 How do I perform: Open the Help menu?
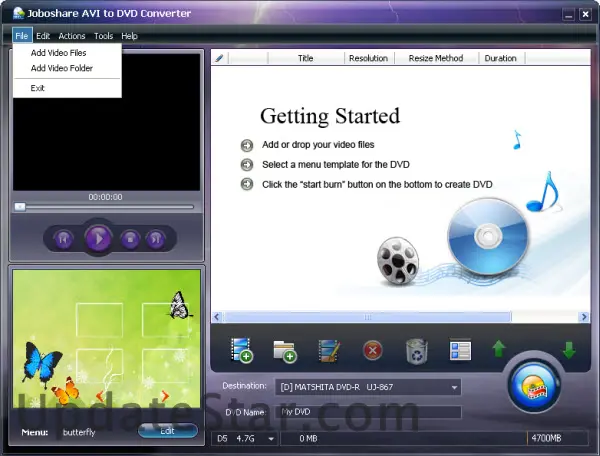129,36
